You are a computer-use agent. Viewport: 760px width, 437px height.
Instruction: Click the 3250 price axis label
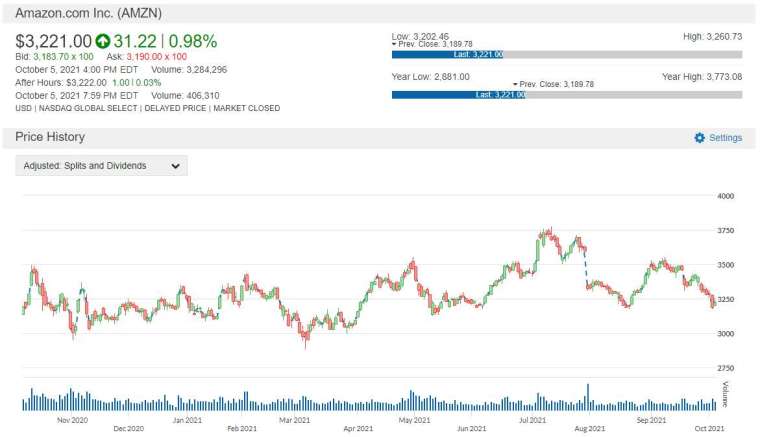point(726,299)
